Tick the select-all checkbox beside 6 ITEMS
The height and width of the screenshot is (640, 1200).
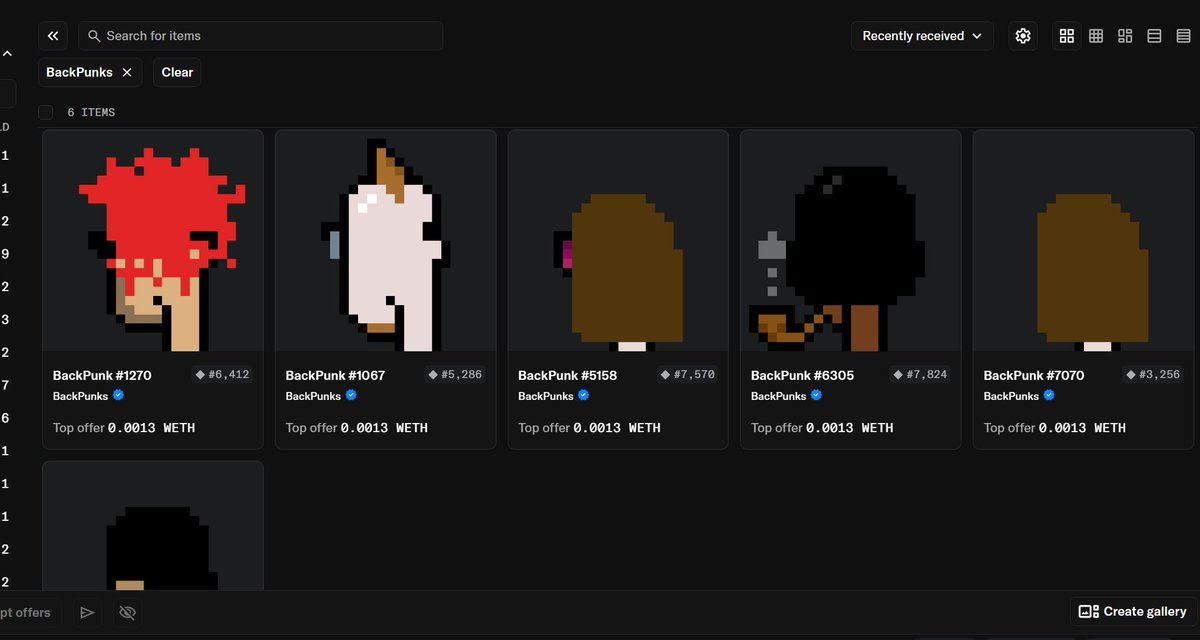(46, 112)
